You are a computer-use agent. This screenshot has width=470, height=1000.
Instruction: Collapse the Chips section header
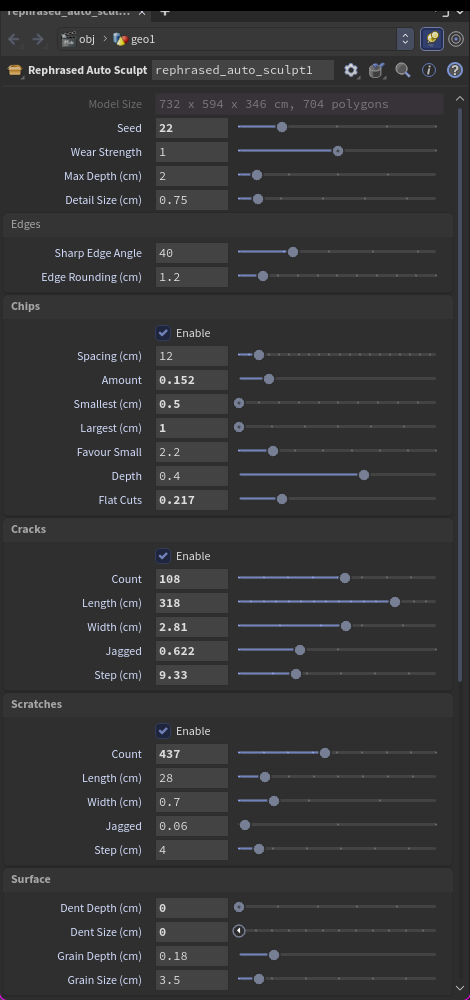click(x=228, y=306)
